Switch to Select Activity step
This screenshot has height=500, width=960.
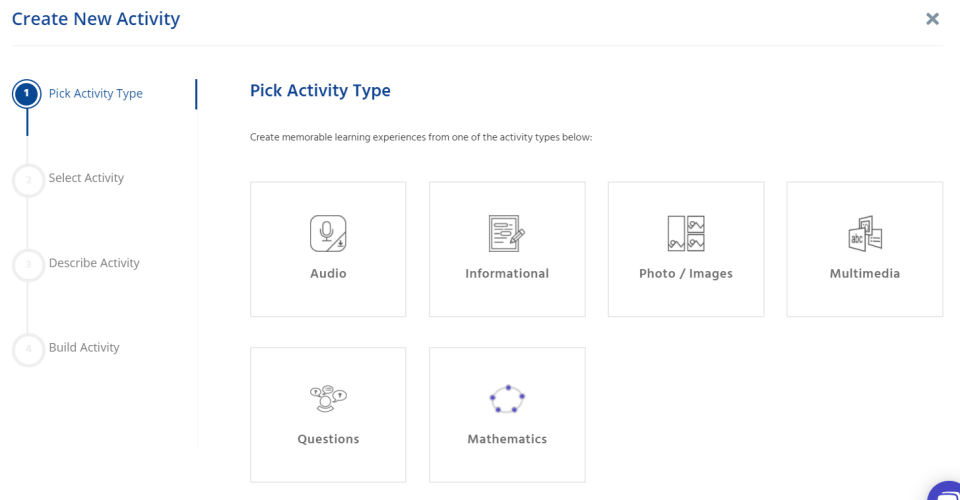86,178
